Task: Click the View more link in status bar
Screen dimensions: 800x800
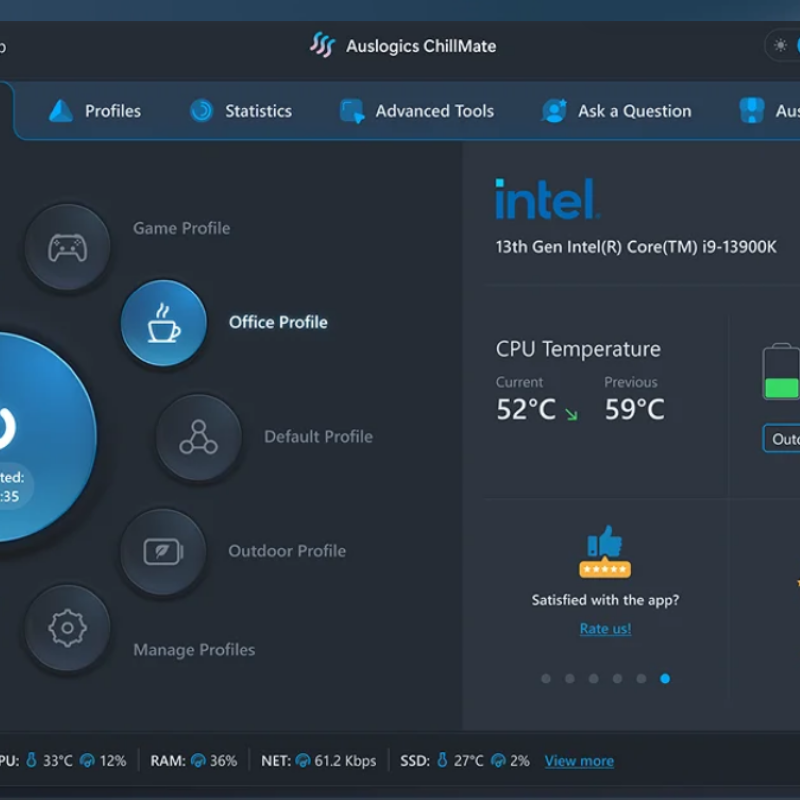Action: tap(578, 761)
